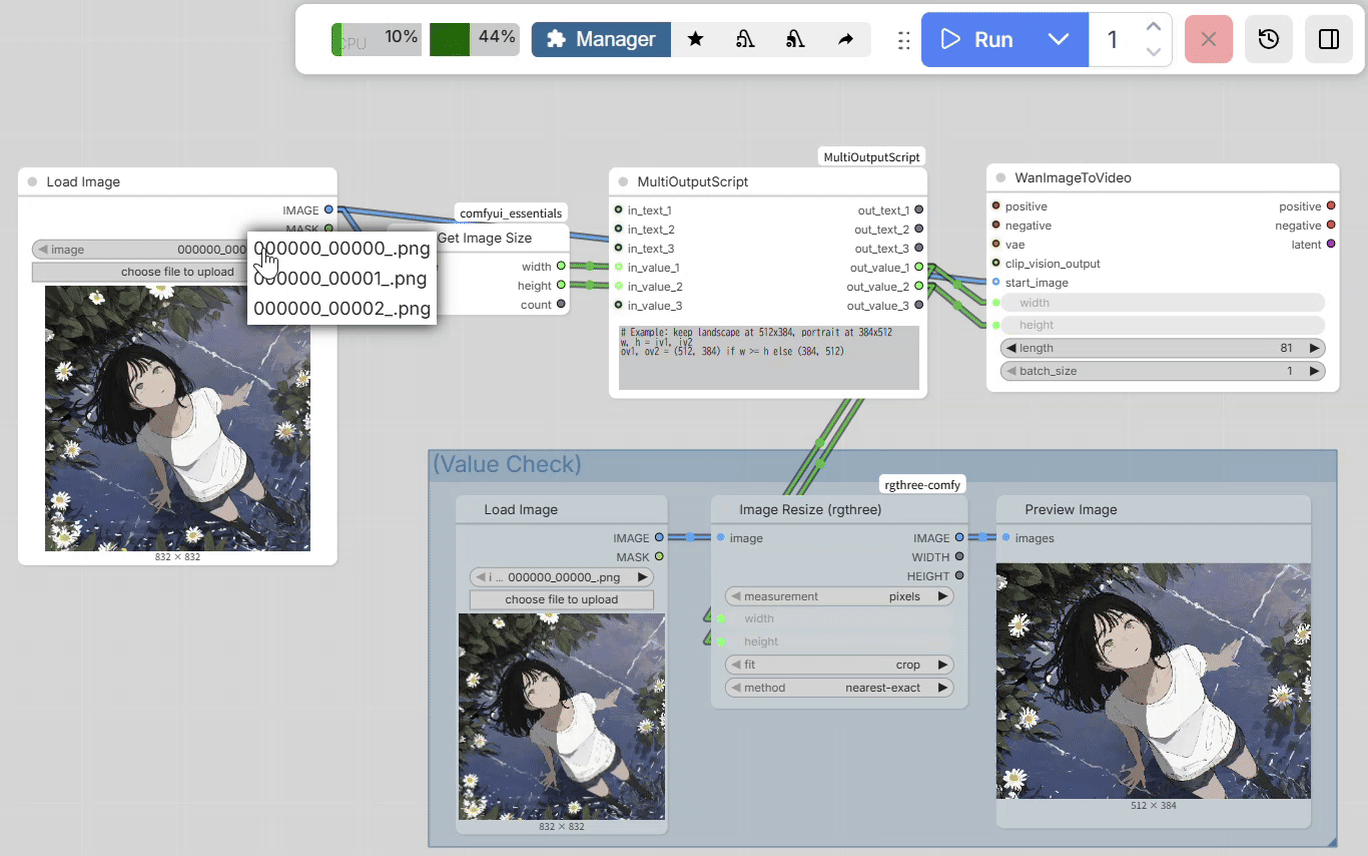Collapse the MultiOutputScript node via its title dot
The width and height of the screenshot is (1368, 856).
coord(623,182)
